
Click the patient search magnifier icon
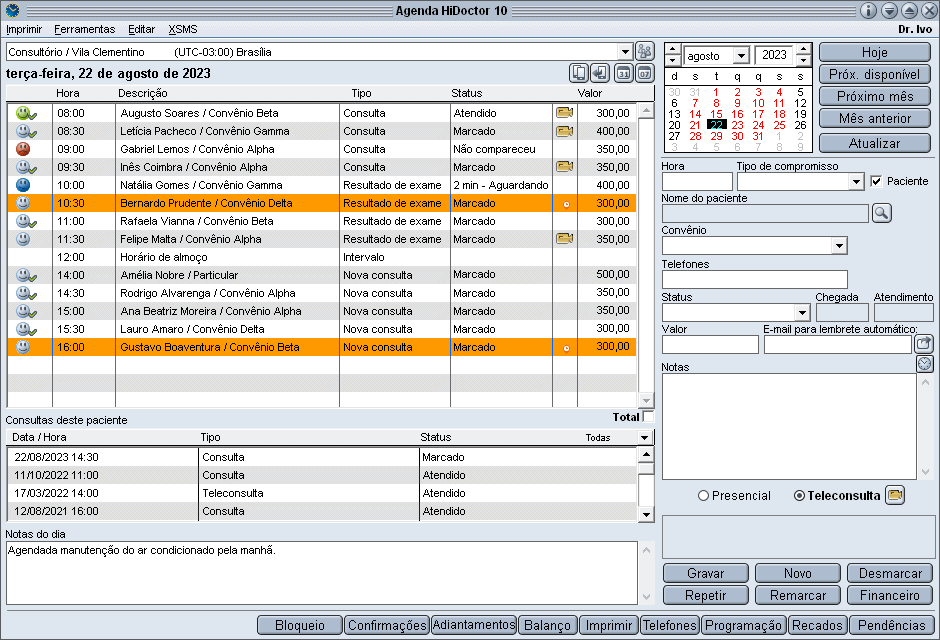pos(881,213)
